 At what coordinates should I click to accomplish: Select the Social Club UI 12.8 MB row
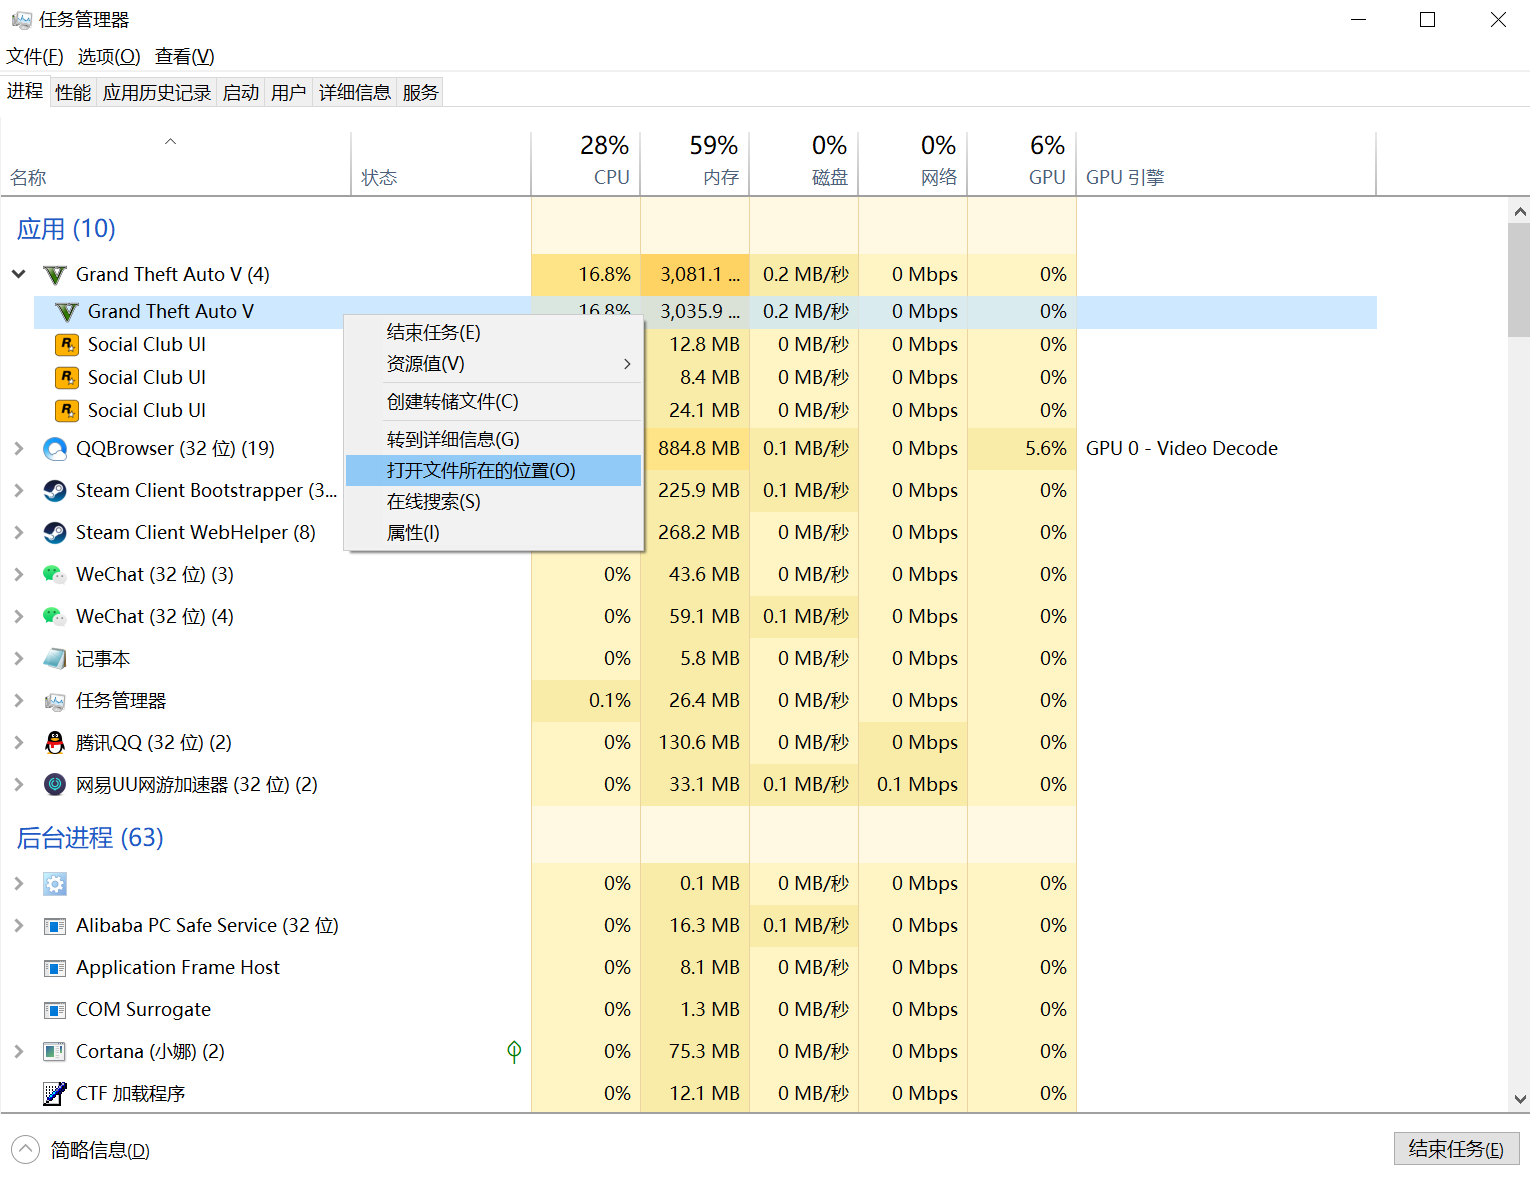705,345
